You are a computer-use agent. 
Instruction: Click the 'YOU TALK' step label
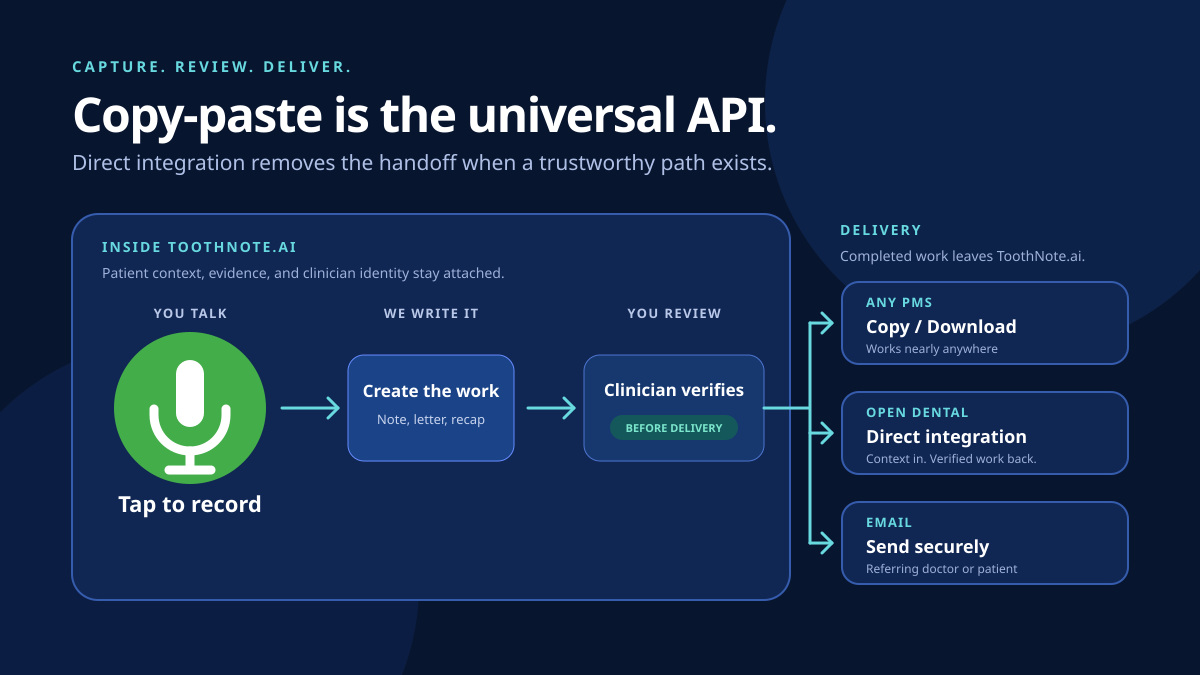coord(190,313)
